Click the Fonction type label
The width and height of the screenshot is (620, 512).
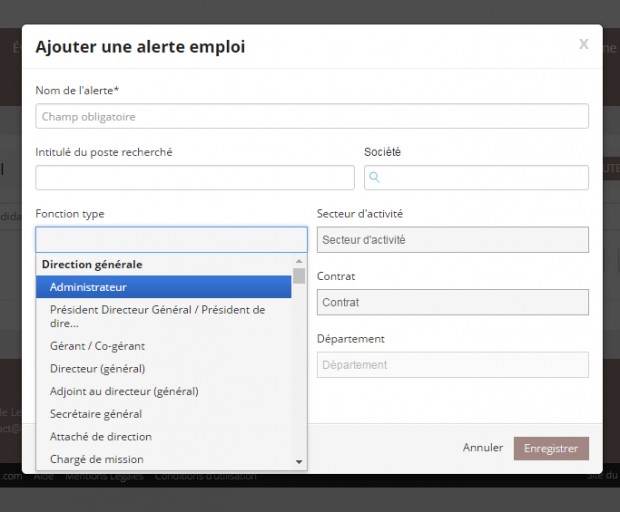point(70,213)
